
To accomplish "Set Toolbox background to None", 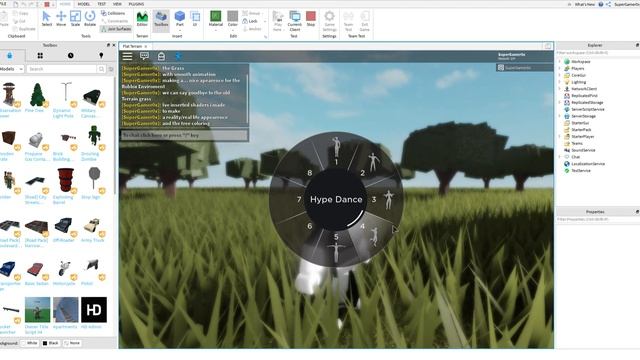I will pyautogui.click(x=72, y=343).
